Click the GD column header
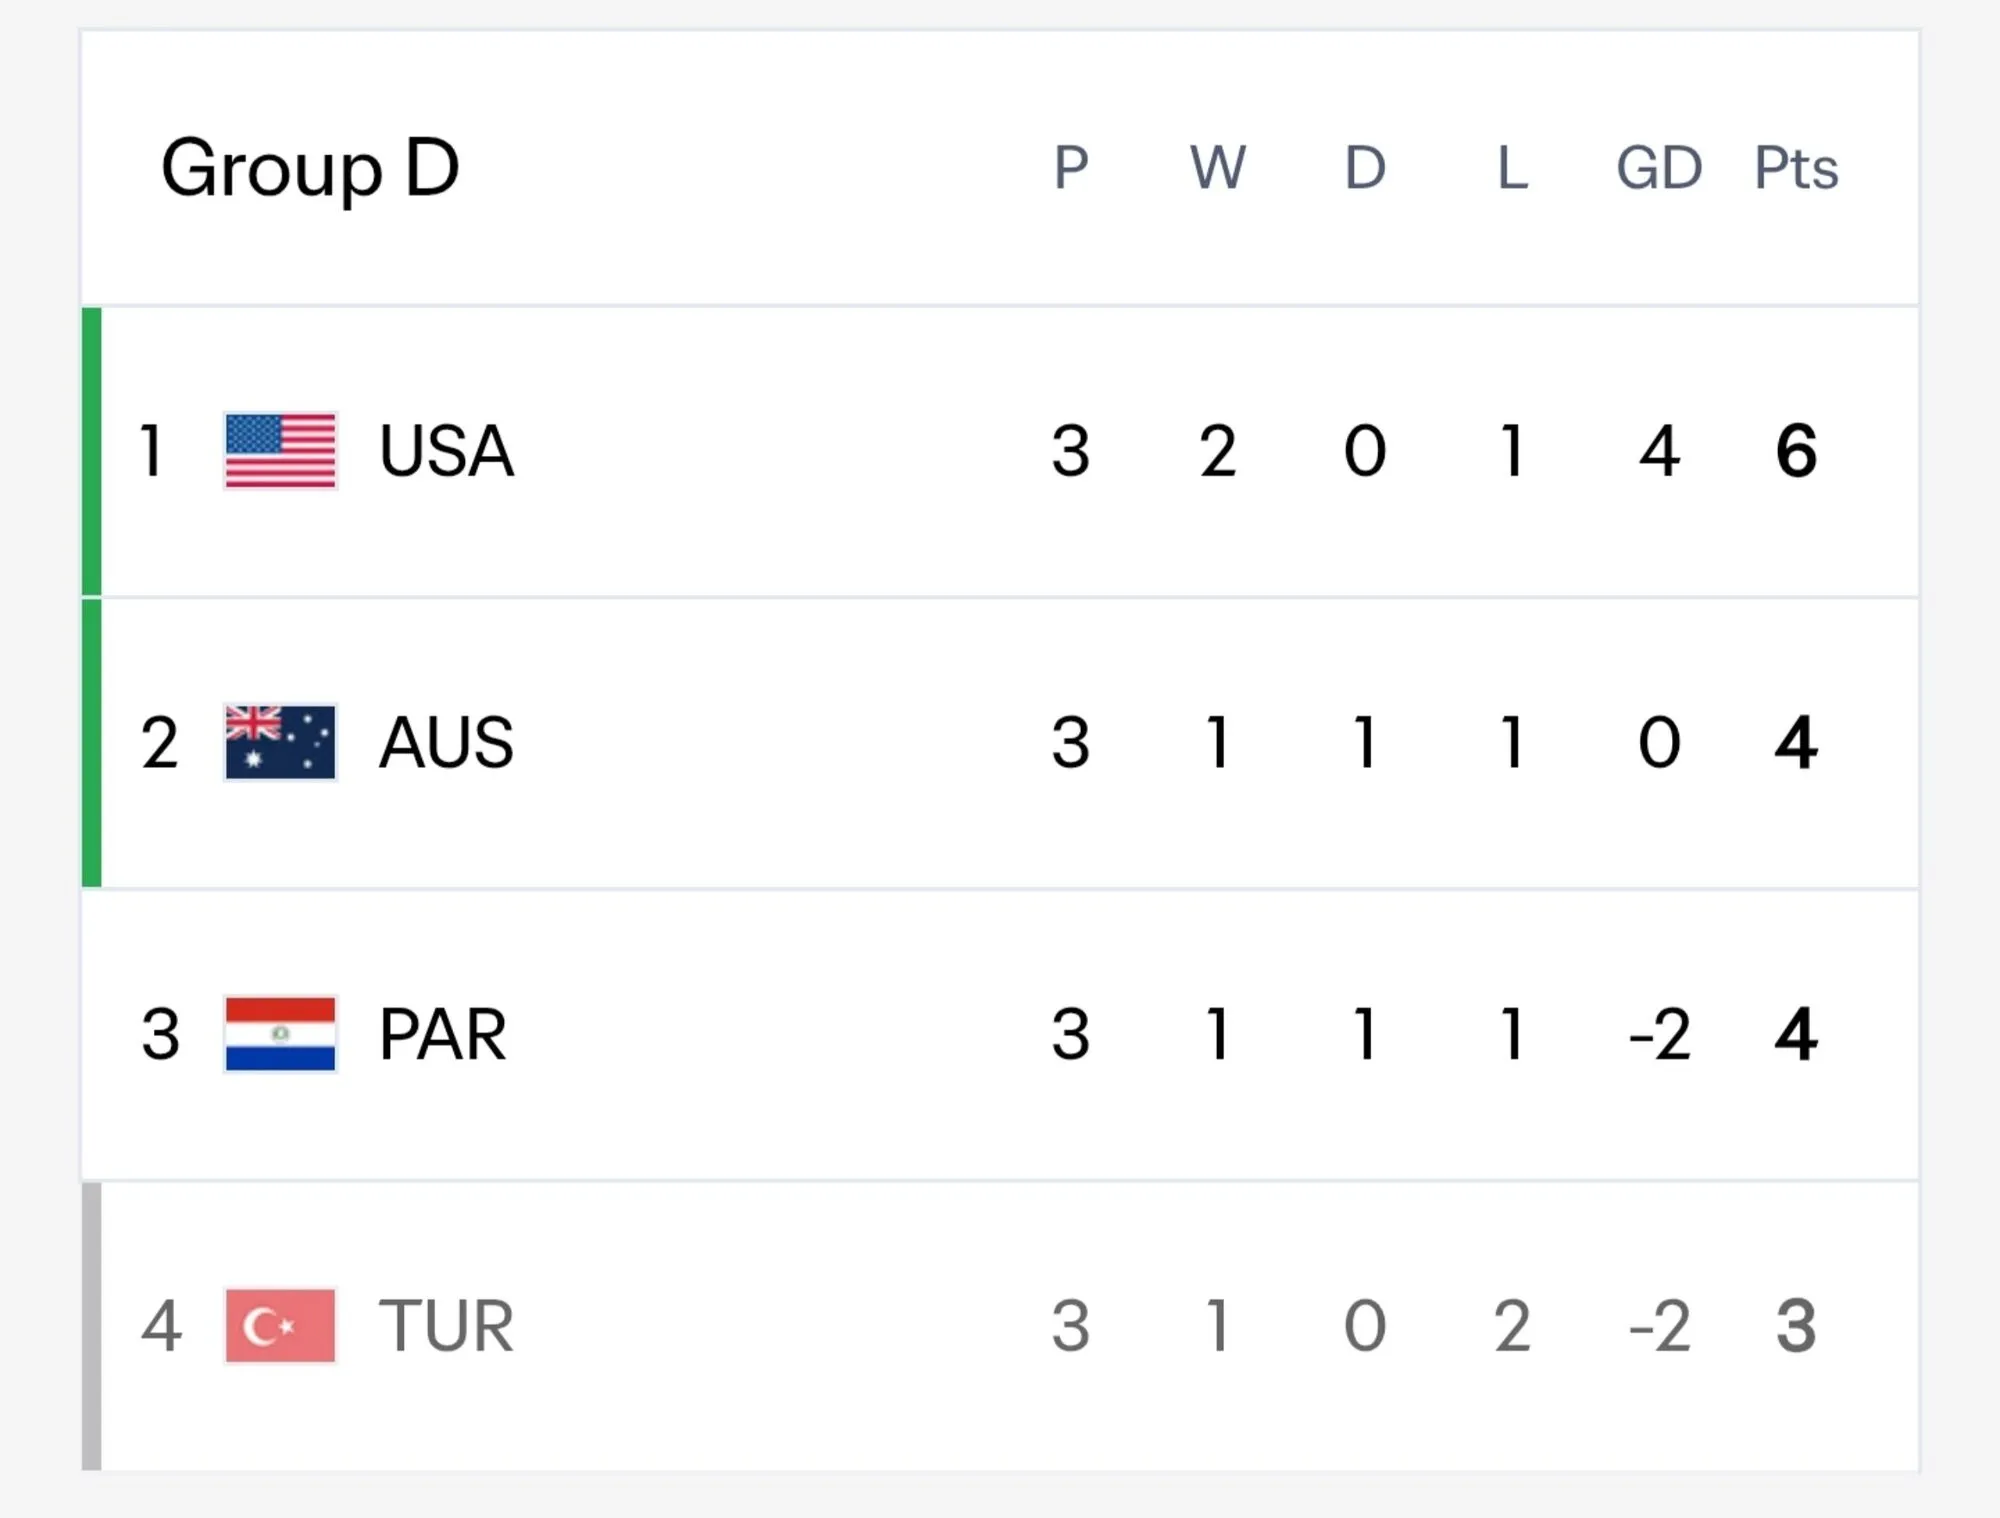 click(1659, 167)
